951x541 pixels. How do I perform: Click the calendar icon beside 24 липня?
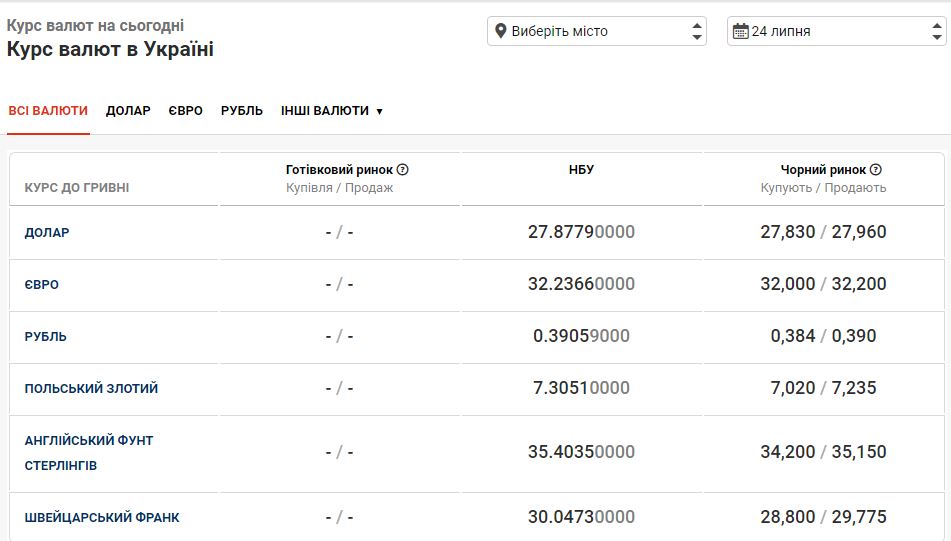(740, 31)
